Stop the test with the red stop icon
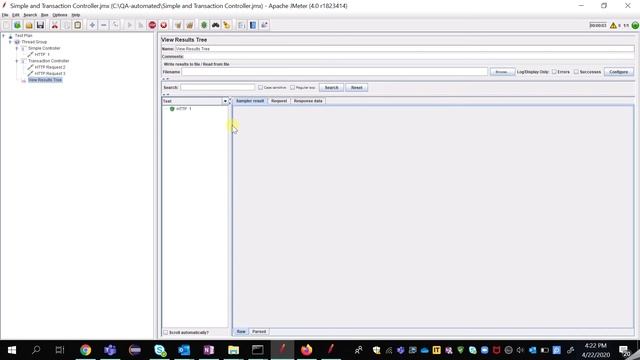Image resolution: width=640 pixels, height=360 pixels. coord(152,25)
